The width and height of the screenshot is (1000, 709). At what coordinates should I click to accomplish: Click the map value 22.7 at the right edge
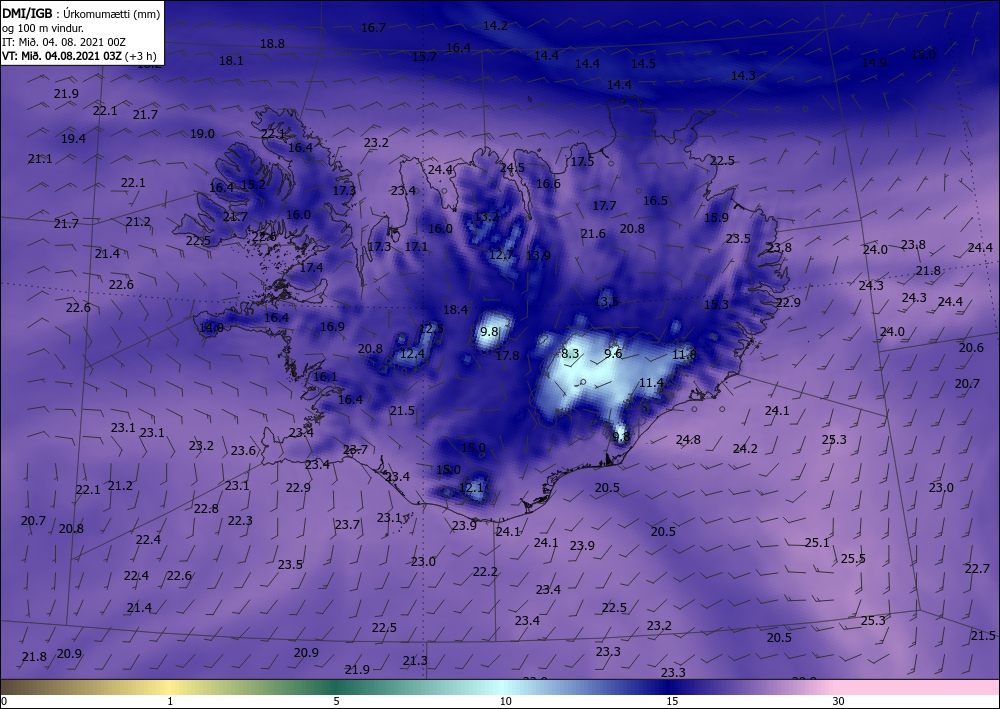[977, 568]
